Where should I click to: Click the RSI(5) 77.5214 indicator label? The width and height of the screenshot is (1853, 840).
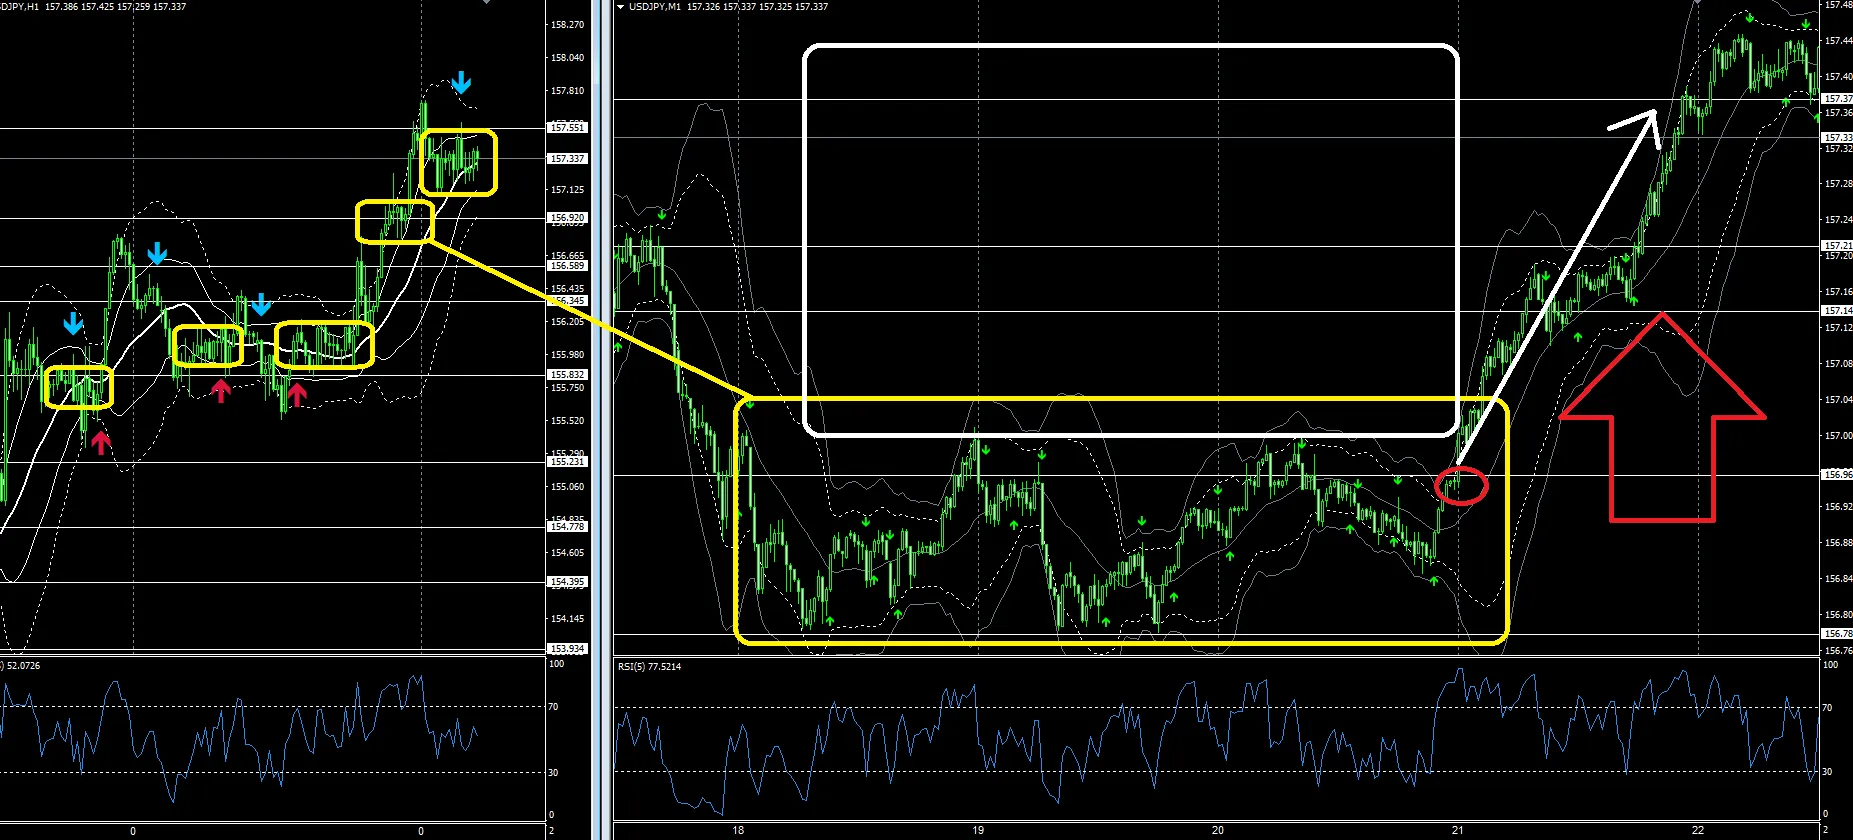(x=649, y=666)
